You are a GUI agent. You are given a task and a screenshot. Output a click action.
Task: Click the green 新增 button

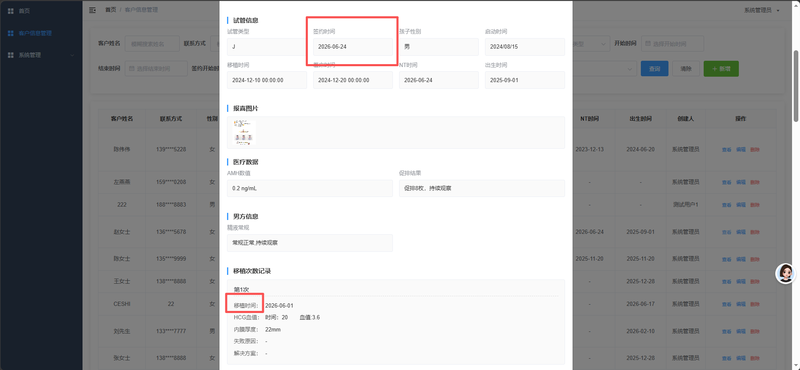click(721, 68)
